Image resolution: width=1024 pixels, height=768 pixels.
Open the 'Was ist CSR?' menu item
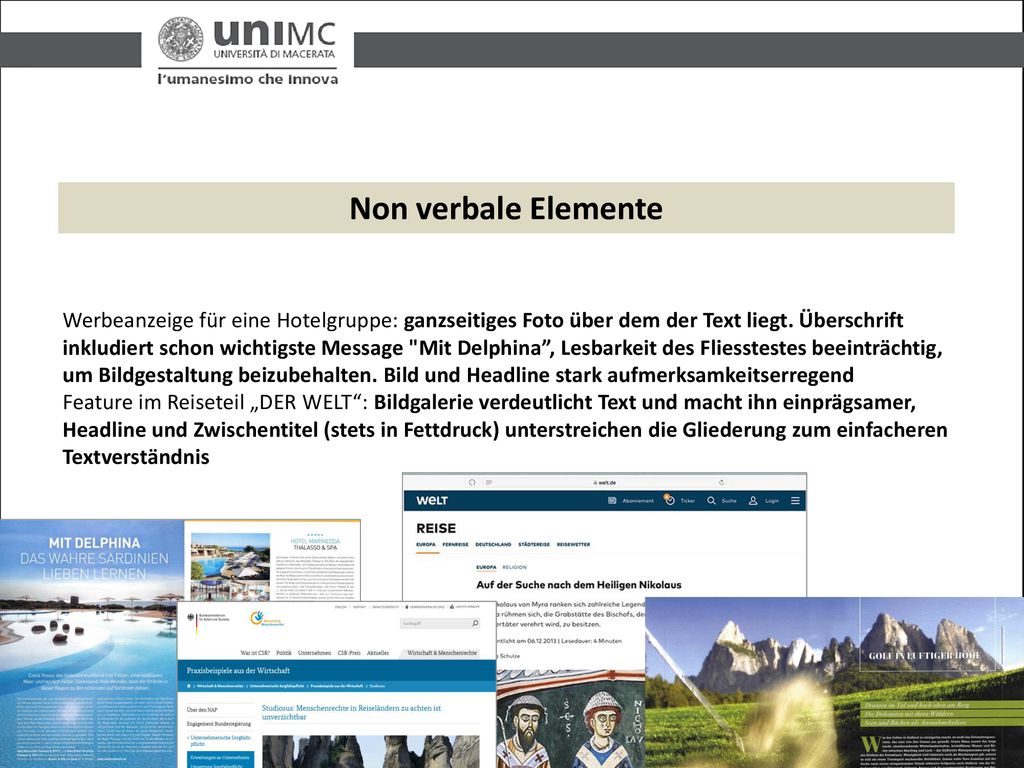tap(255, 653)
